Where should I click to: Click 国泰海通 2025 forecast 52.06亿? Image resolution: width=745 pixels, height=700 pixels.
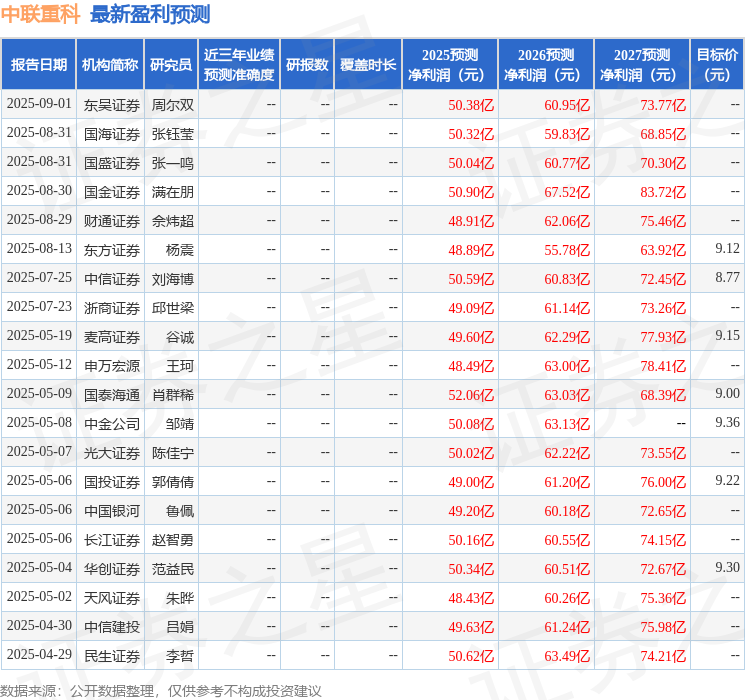(471, 395)
